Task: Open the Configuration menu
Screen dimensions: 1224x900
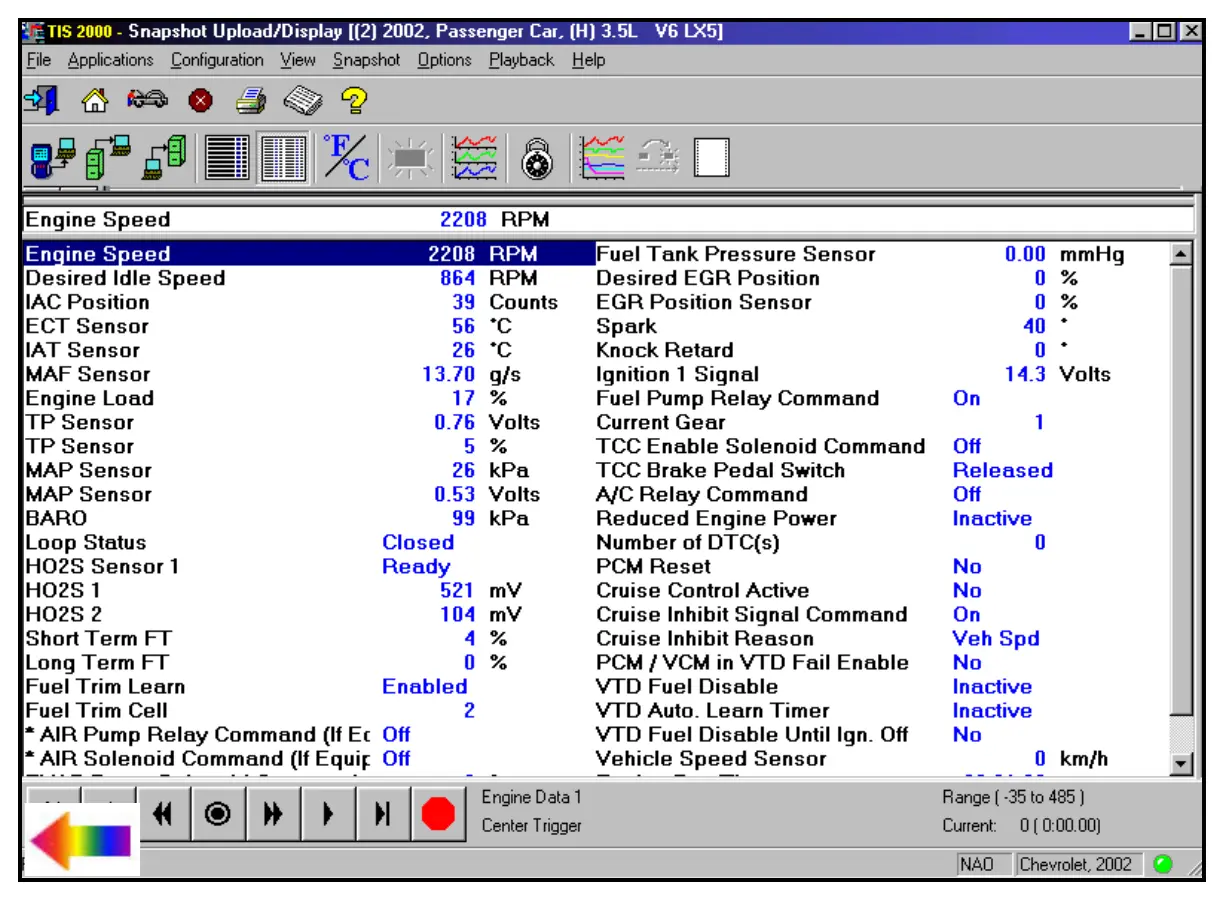Action: 217,60
